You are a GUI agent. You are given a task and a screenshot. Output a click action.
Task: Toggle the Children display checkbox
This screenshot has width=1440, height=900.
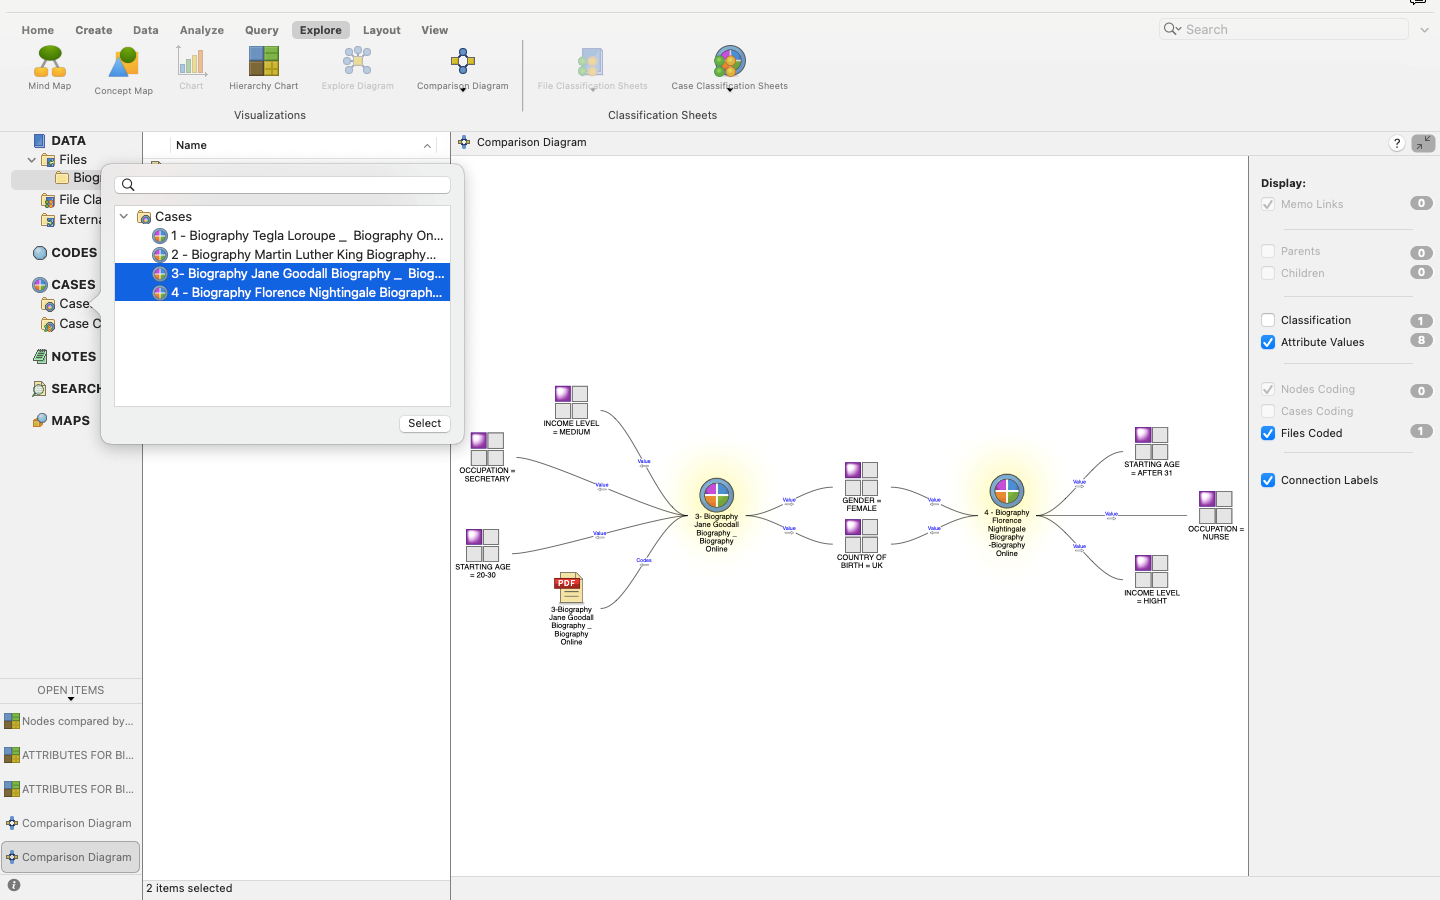[1268, 273]
